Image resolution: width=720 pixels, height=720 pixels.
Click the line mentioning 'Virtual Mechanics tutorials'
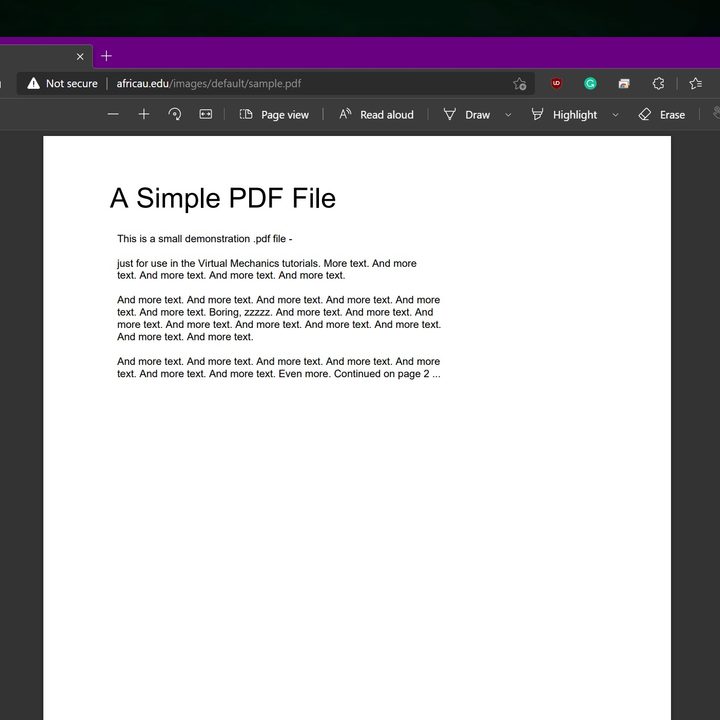pos(267,264)
